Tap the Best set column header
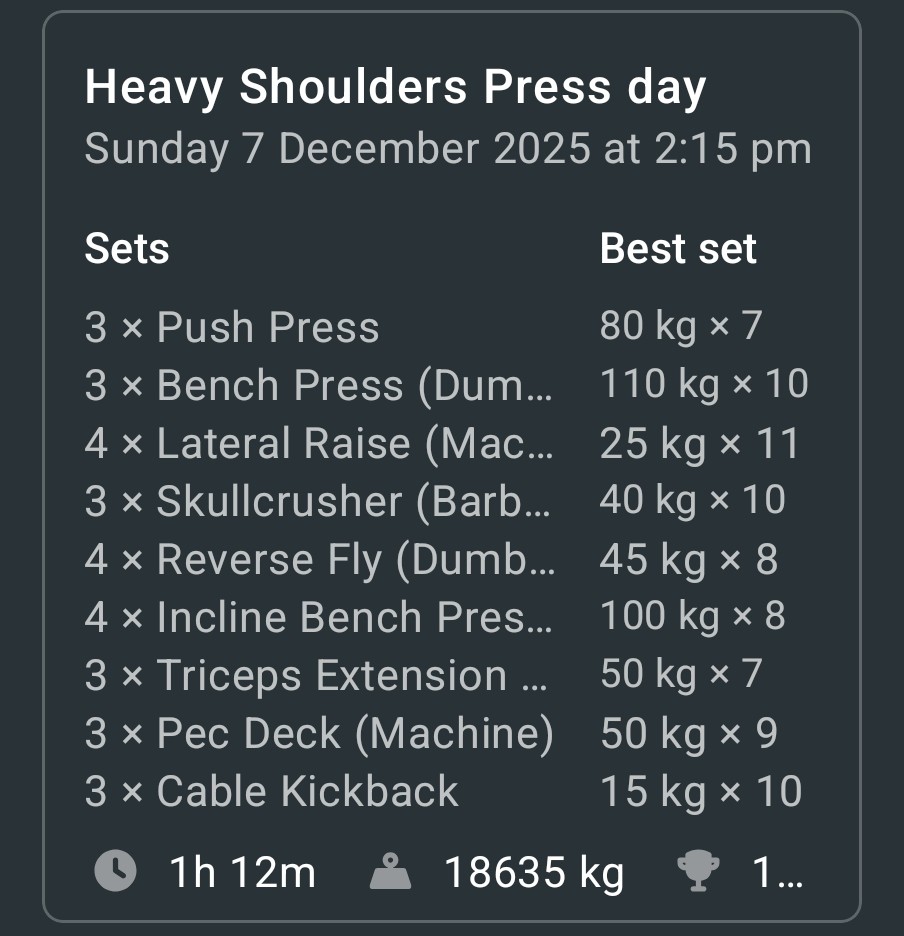The height and width of the screenshot is (936, 904). tap(678, 249)
